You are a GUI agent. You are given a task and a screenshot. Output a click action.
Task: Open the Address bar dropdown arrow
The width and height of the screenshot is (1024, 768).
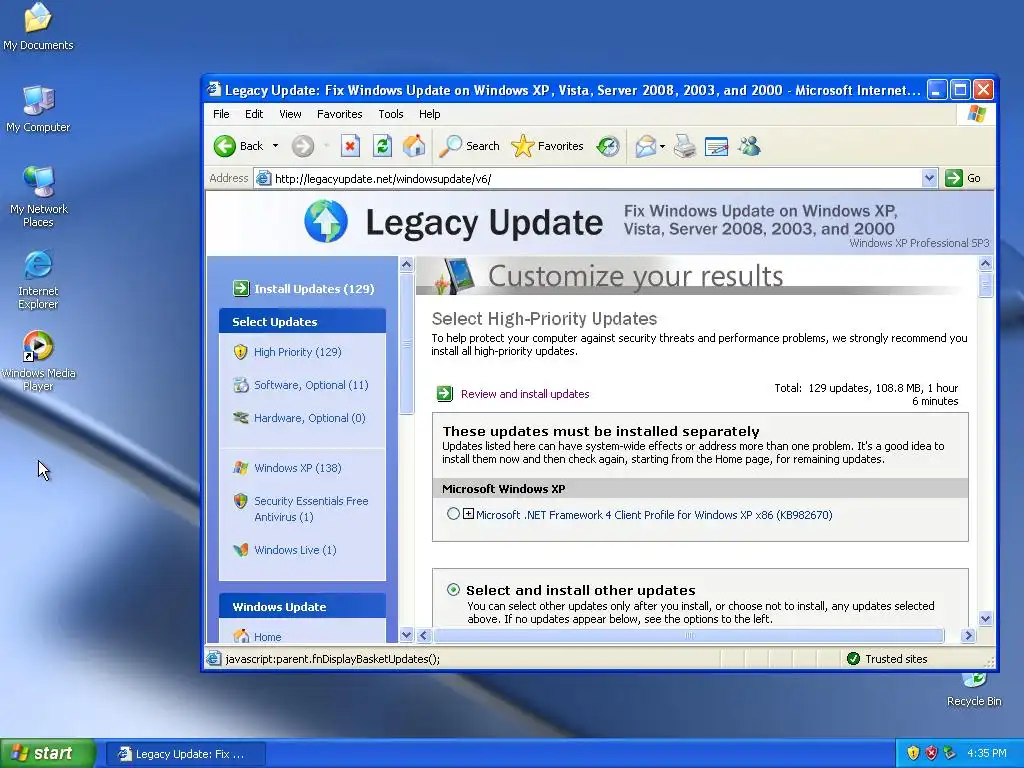(929, 178)
